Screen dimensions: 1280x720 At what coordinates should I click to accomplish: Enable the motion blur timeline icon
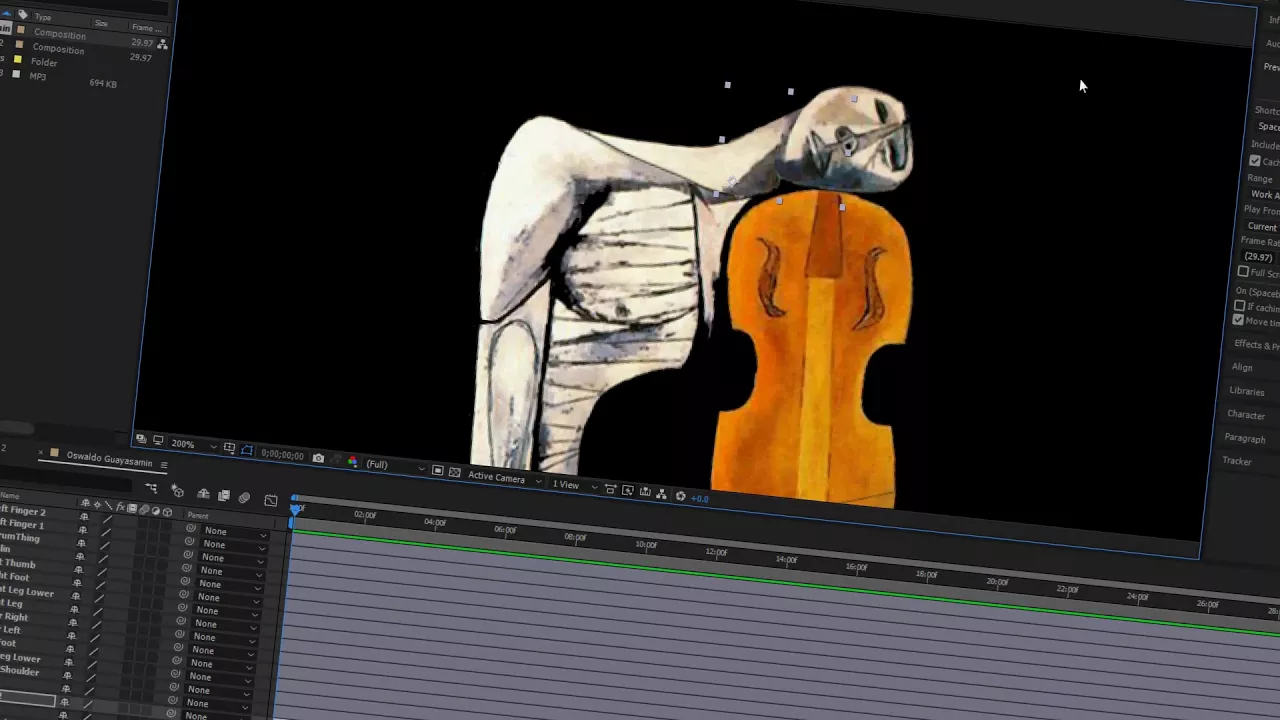point(244,497)
